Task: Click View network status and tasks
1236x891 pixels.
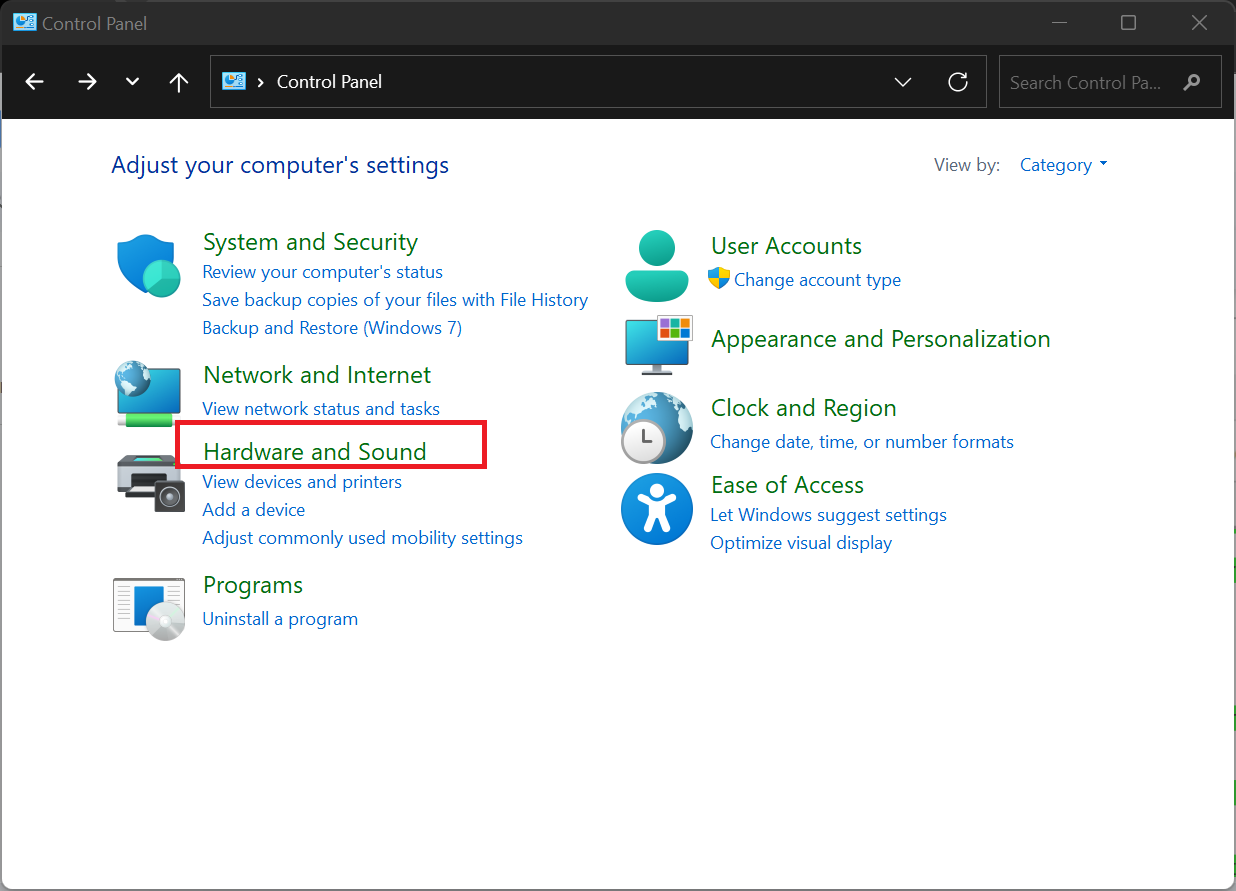Action: pyautogui.click(x=321, y=409)
